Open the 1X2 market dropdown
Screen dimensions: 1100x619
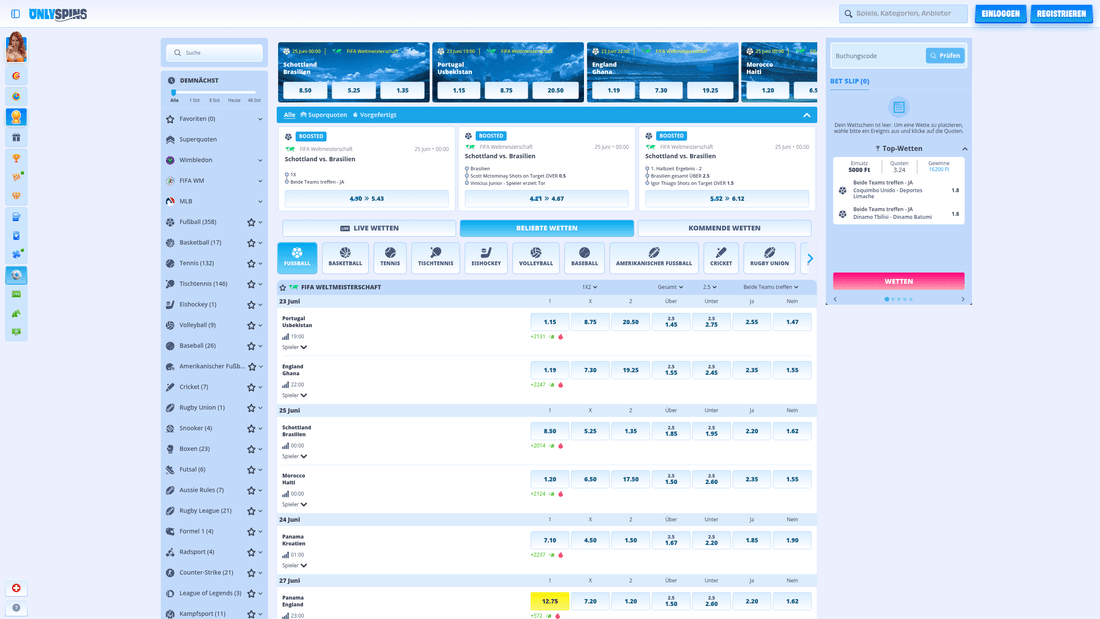pos(589,287)
